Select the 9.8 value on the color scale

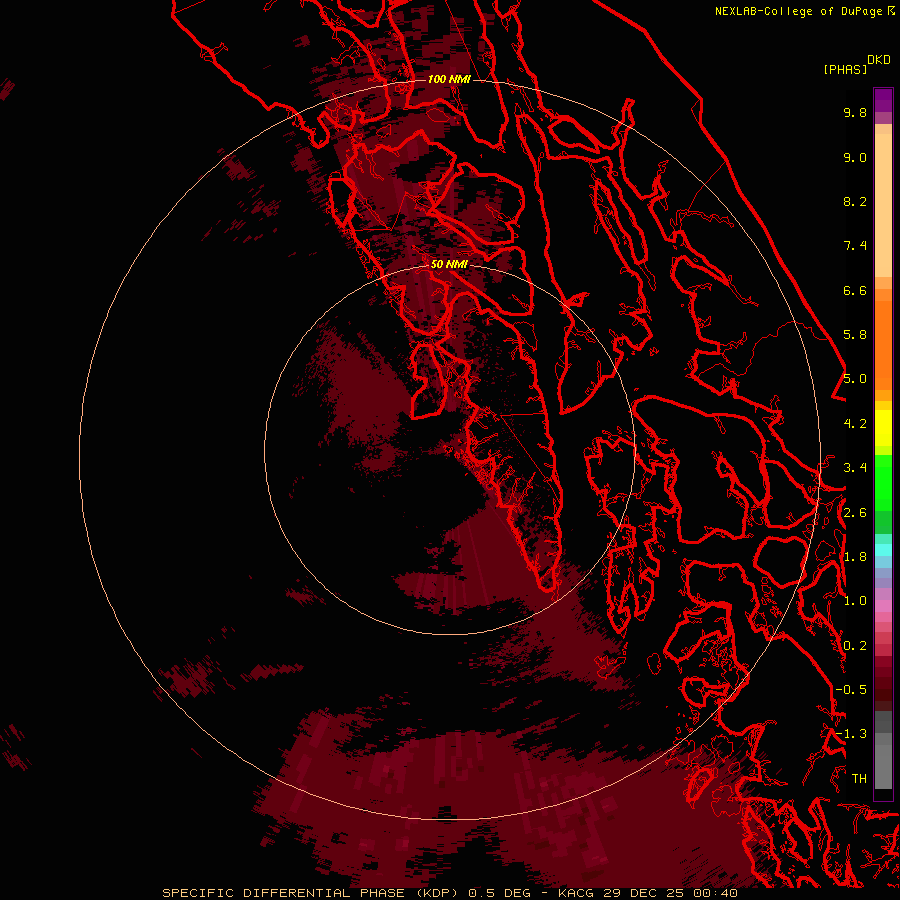pyautogui.click(x=855, y=112)
